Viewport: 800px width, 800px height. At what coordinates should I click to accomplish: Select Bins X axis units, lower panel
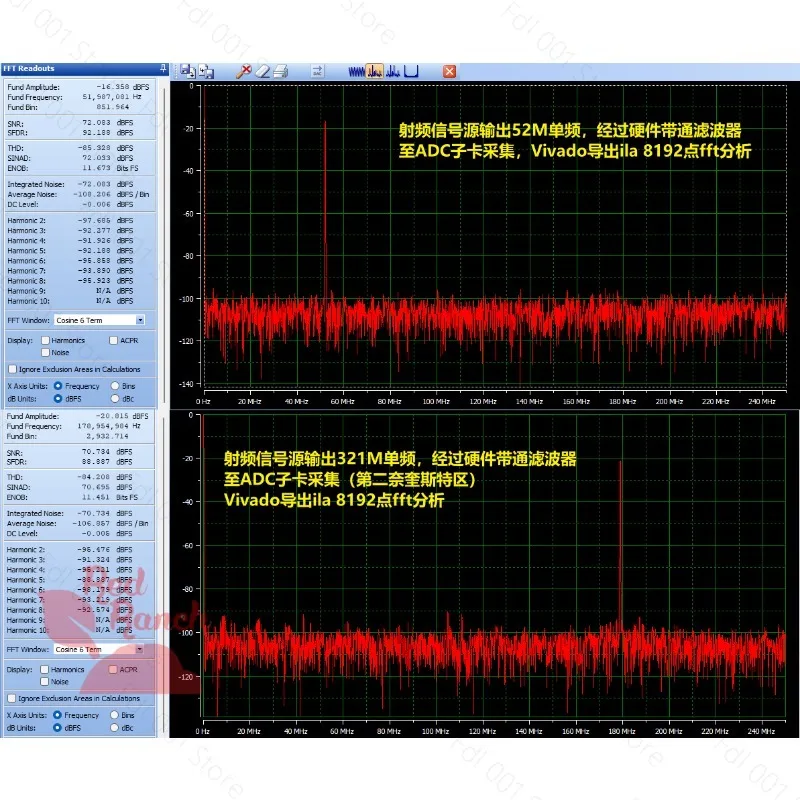[x=114, y=715]
